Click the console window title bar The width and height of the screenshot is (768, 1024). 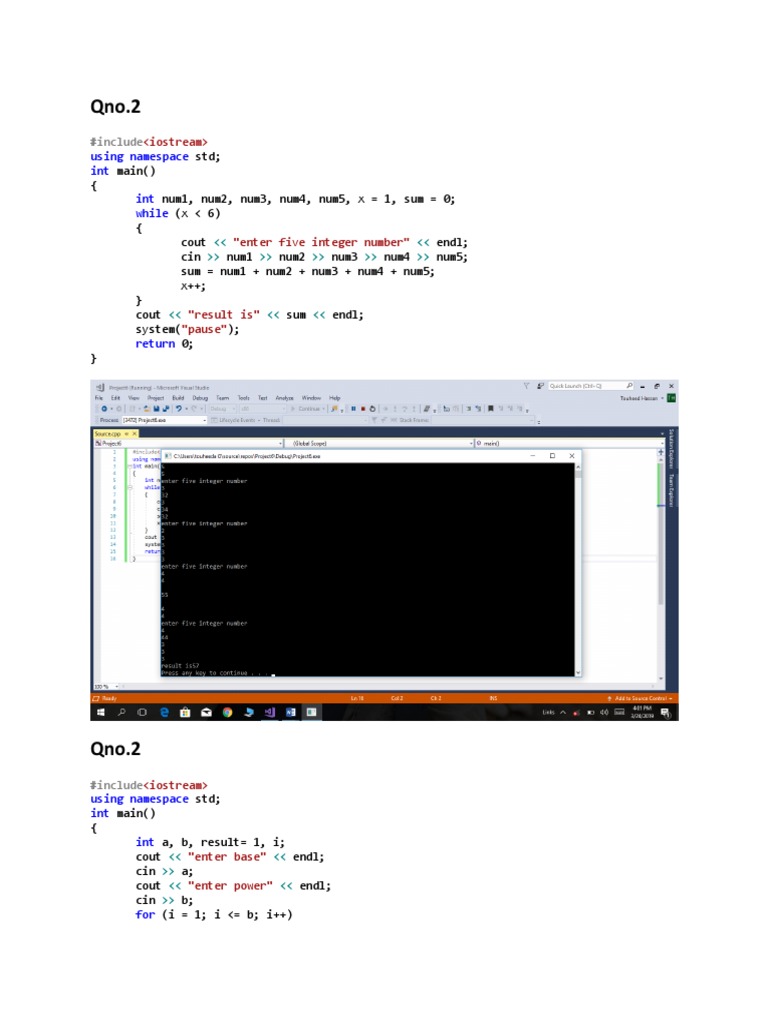[350, 455]
